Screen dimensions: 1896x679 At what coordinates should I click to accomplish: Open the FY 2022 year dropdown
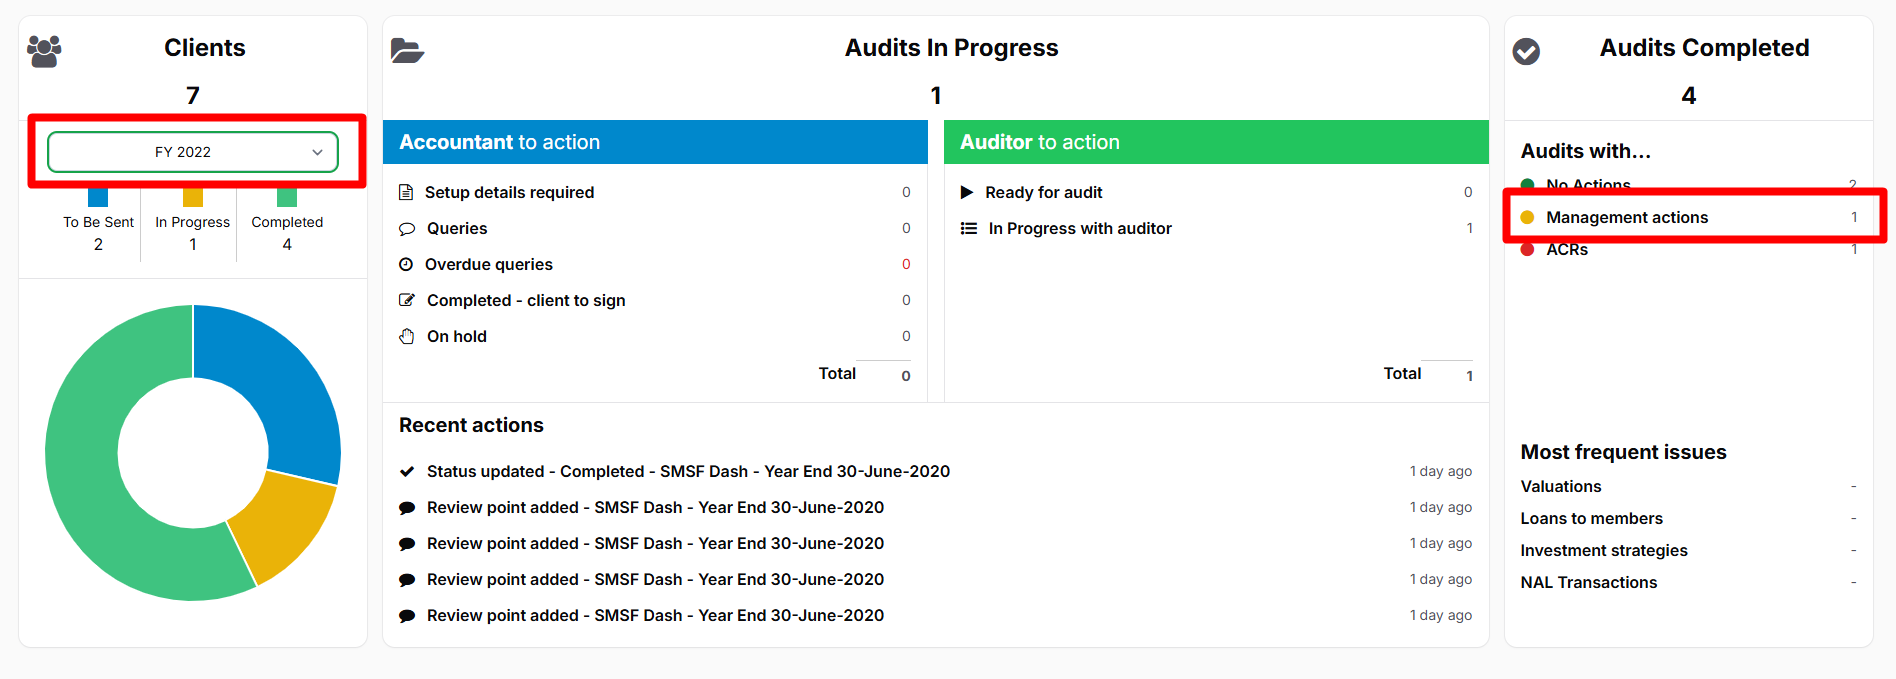tap(193, 152)
